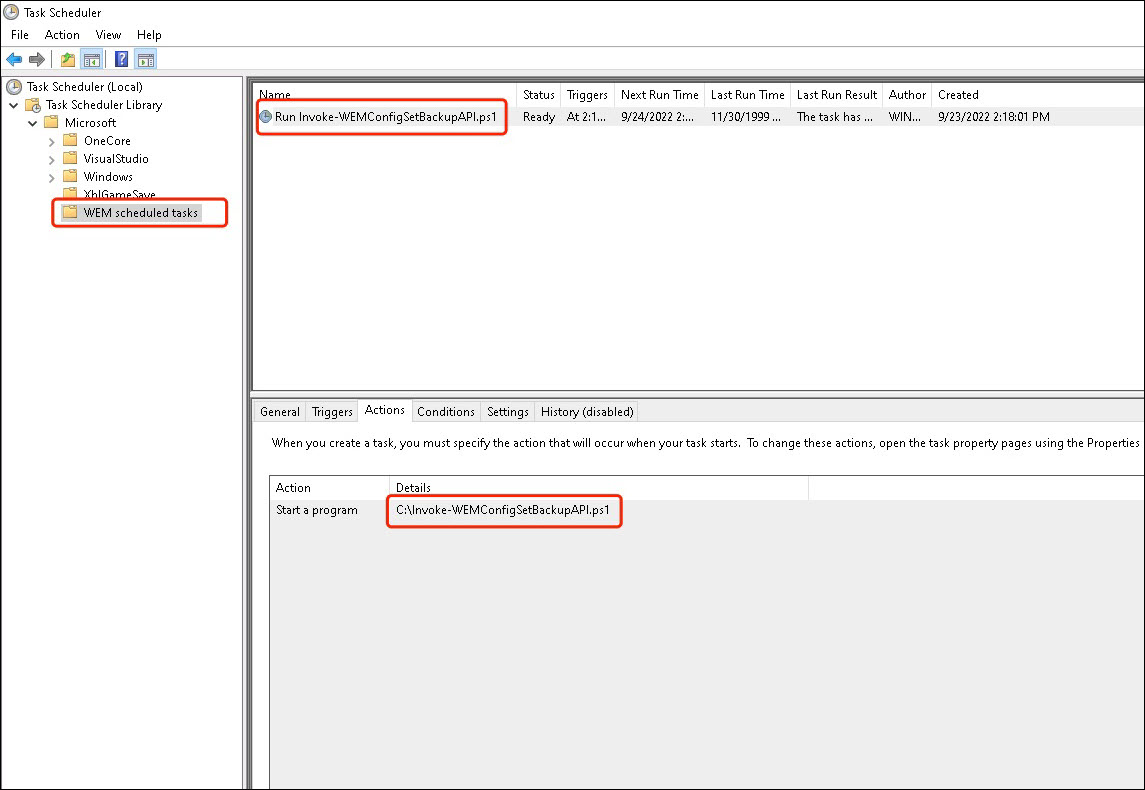Click the blue Help question-mark icon
This screenshot has height=790, width=1145.
point(122,59)
